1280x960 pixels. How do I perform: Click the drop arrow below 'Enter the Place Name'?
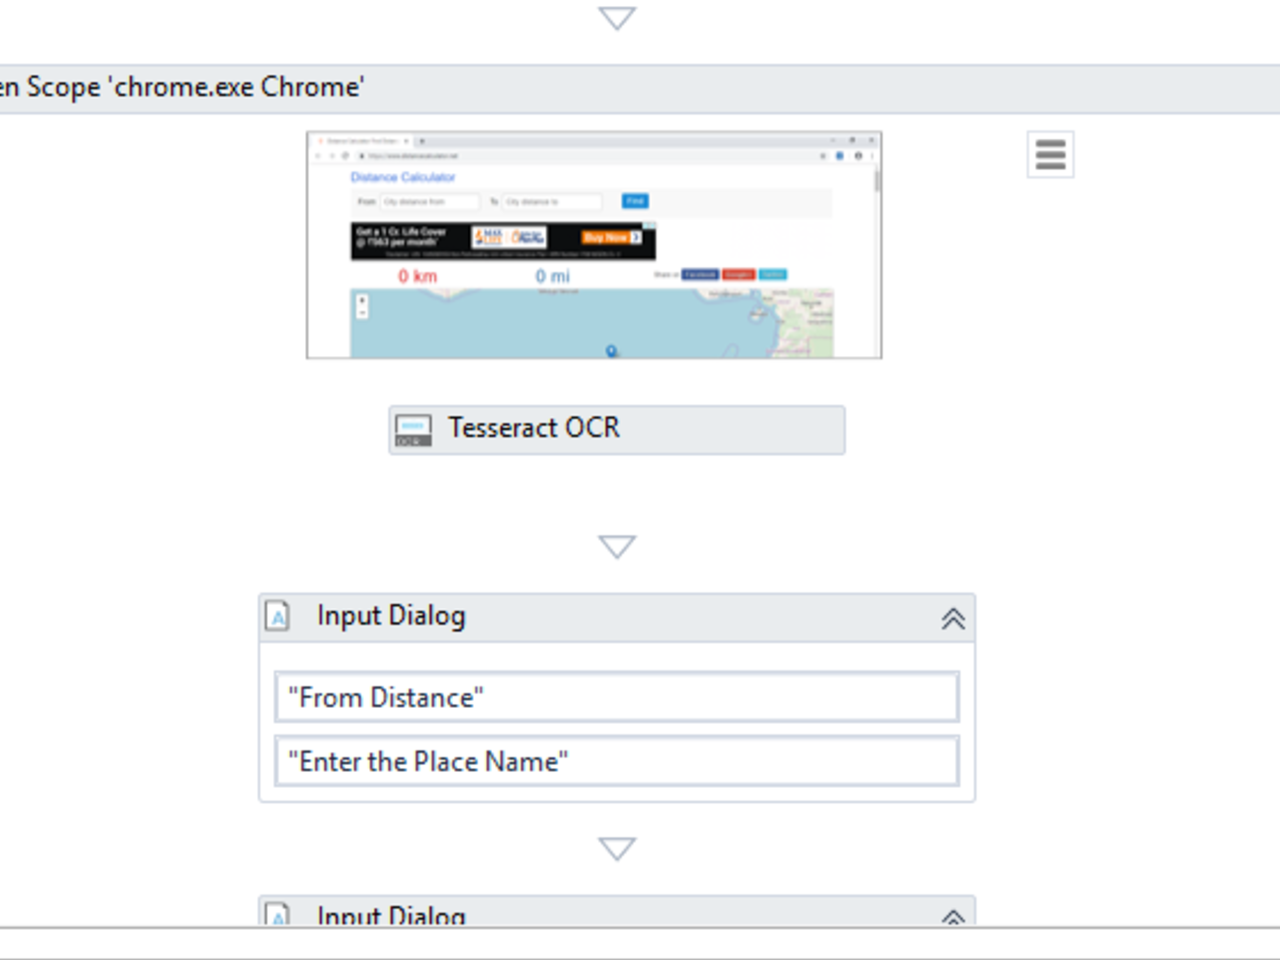[617, 849]
